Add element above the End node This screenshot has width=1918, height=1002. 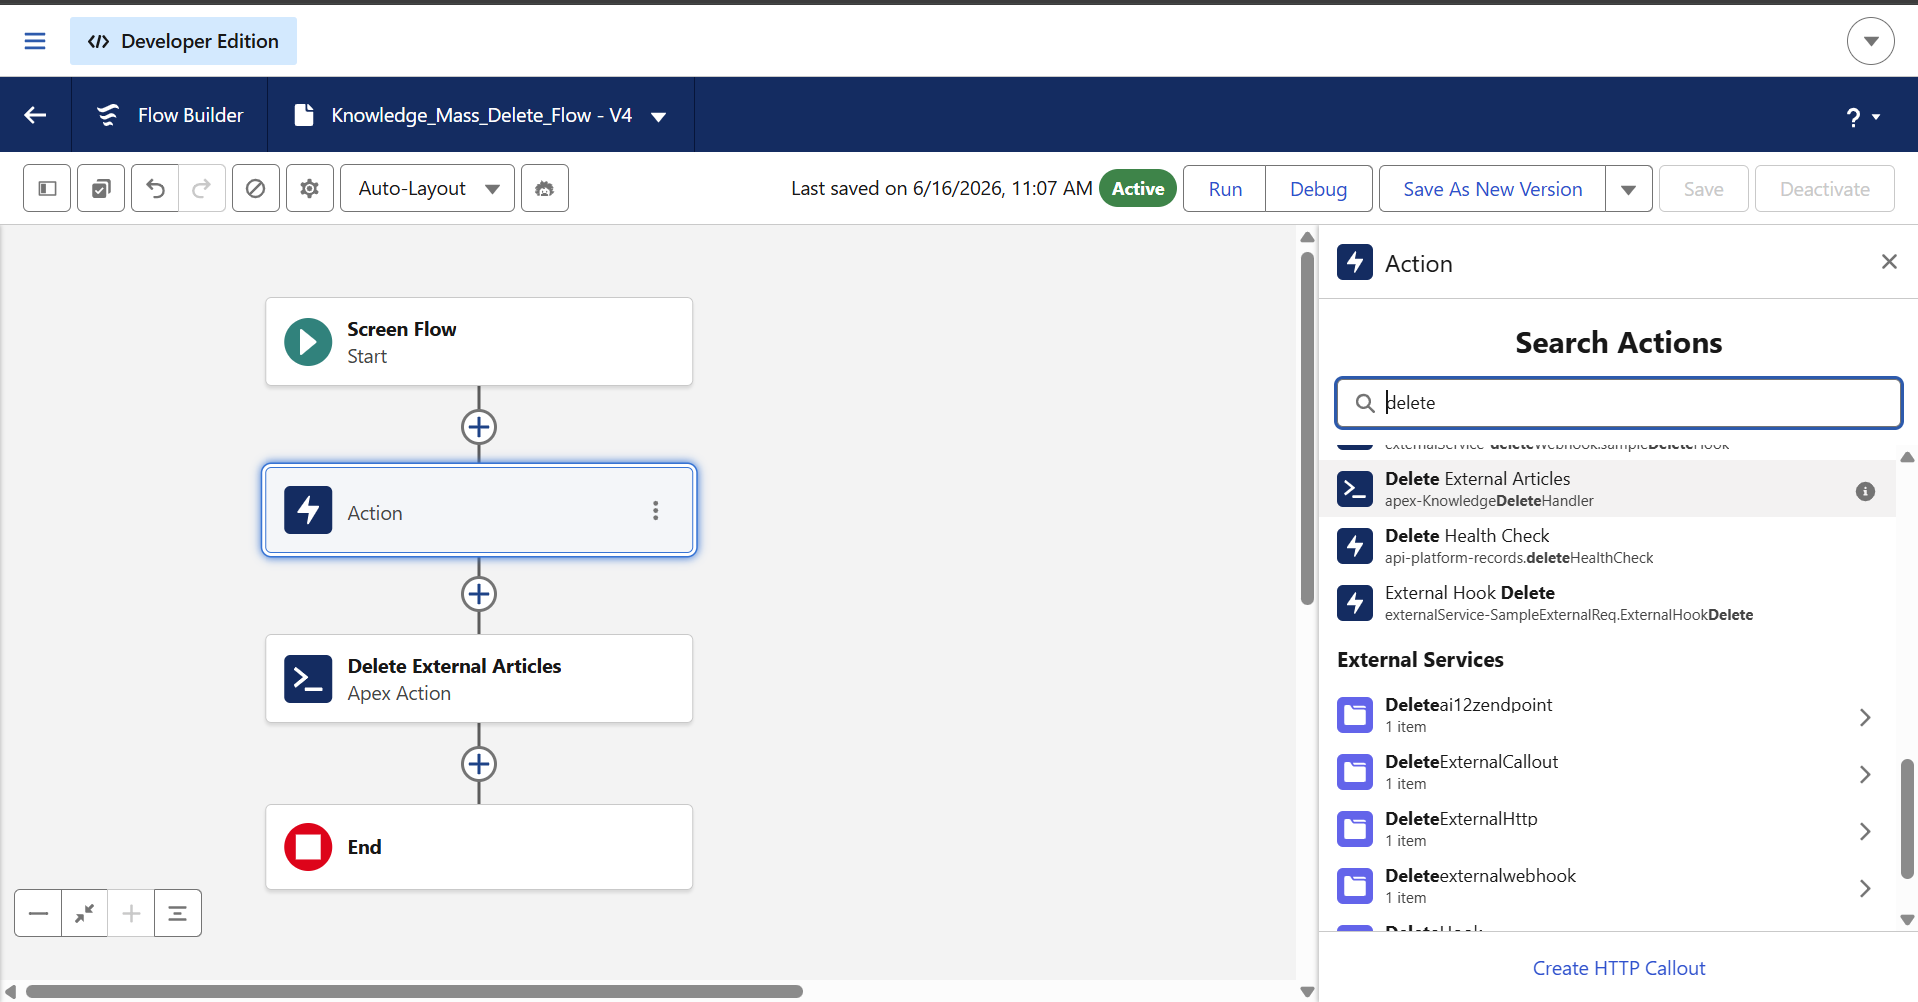pos(479,764)
